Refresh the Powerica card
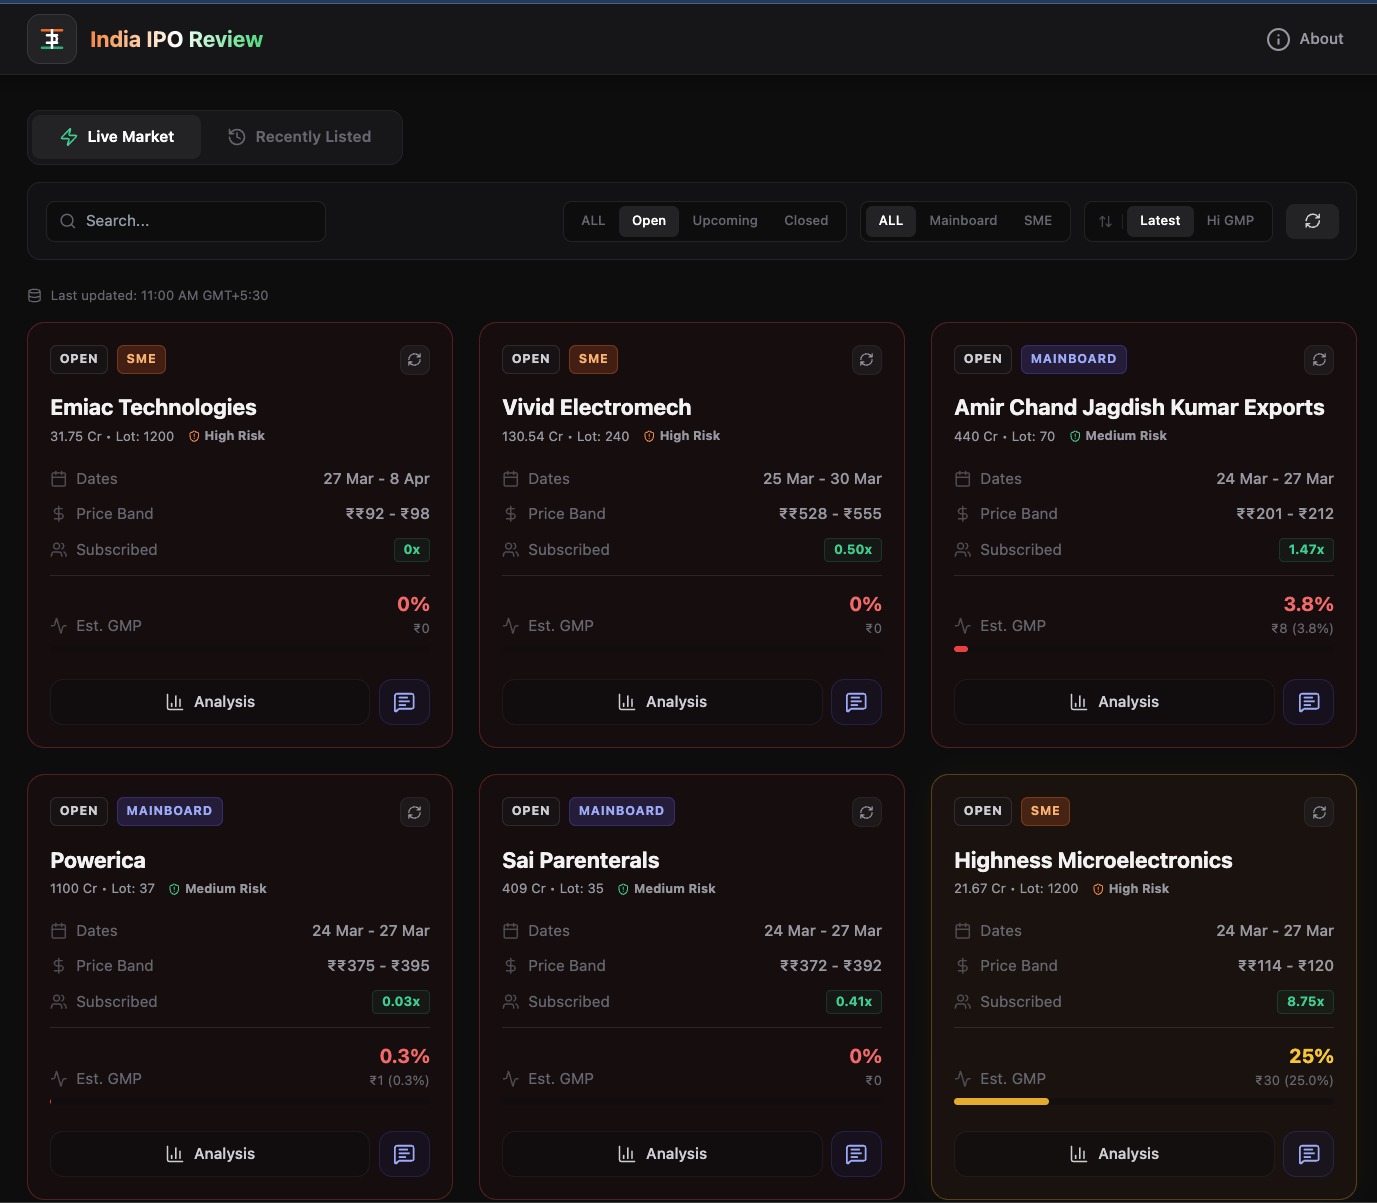Viewport: 1377px width, 1203px height. 415,812
